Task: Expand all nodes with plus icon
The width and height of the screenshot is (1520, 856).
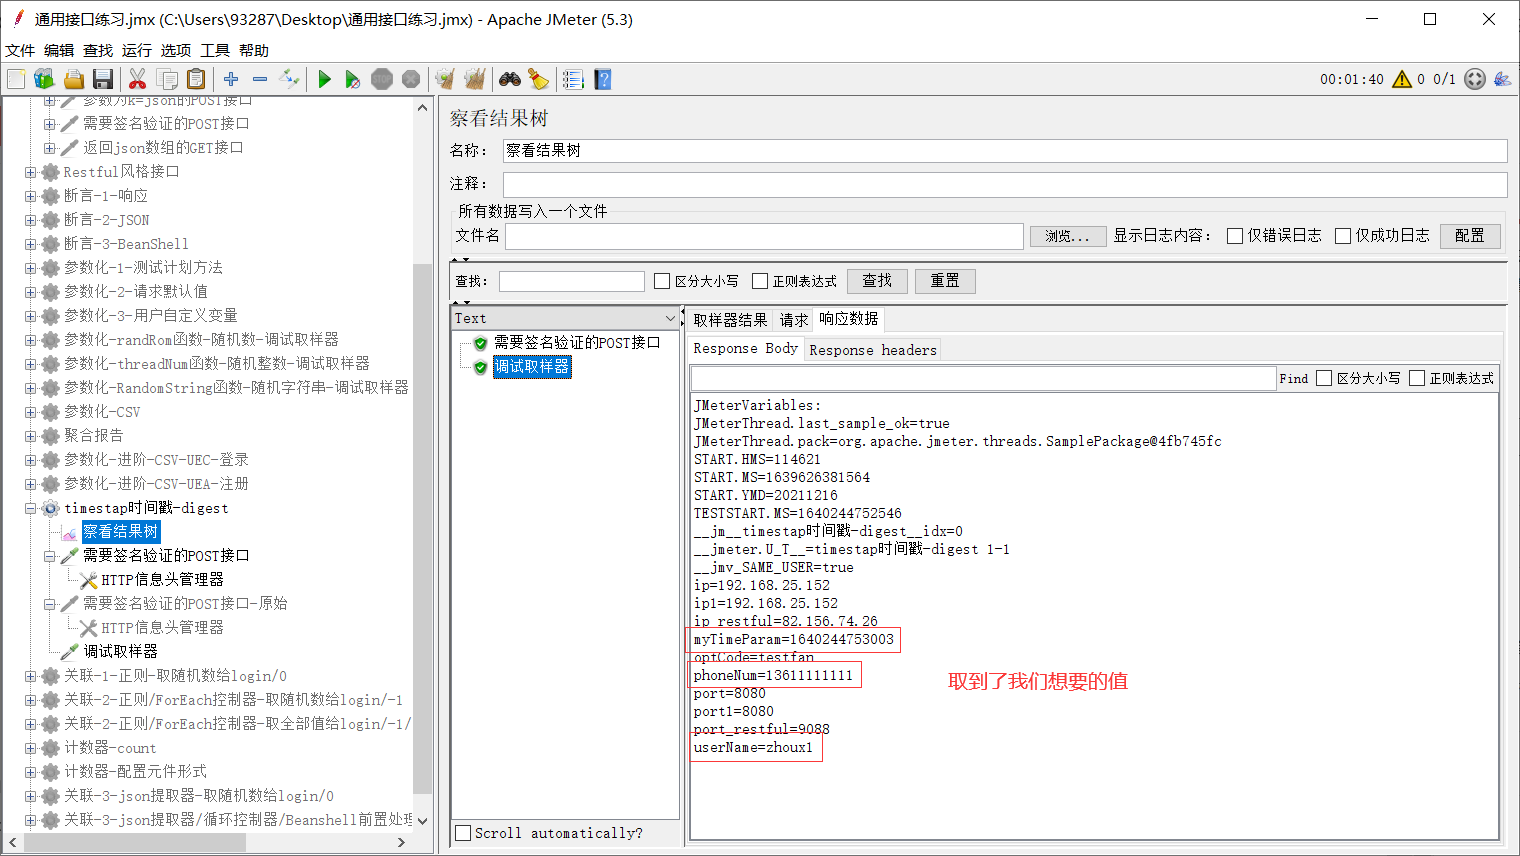Action: tap(231, 79)
